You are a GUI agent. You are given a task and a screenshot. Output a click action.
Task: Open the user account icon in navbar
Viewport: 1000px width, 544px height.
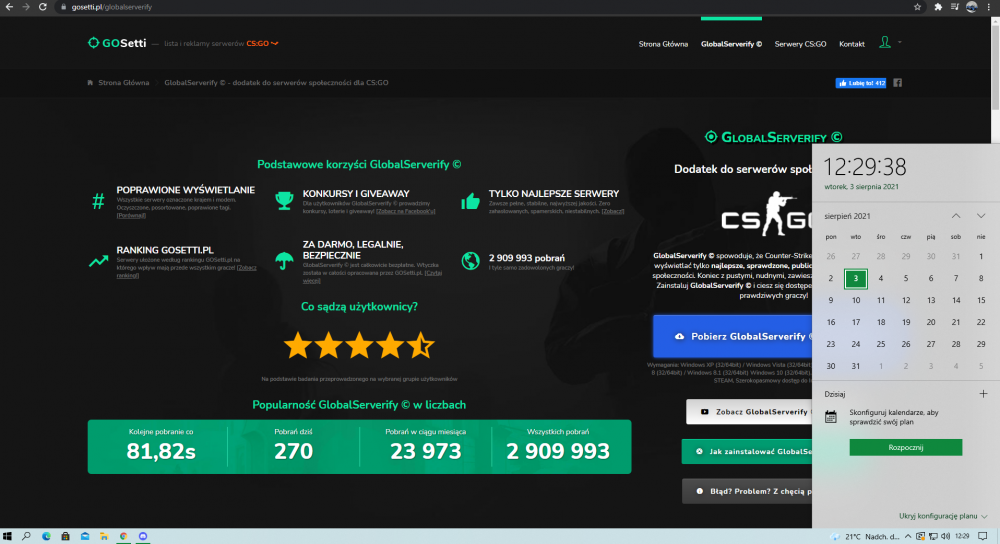click(885, 43)
